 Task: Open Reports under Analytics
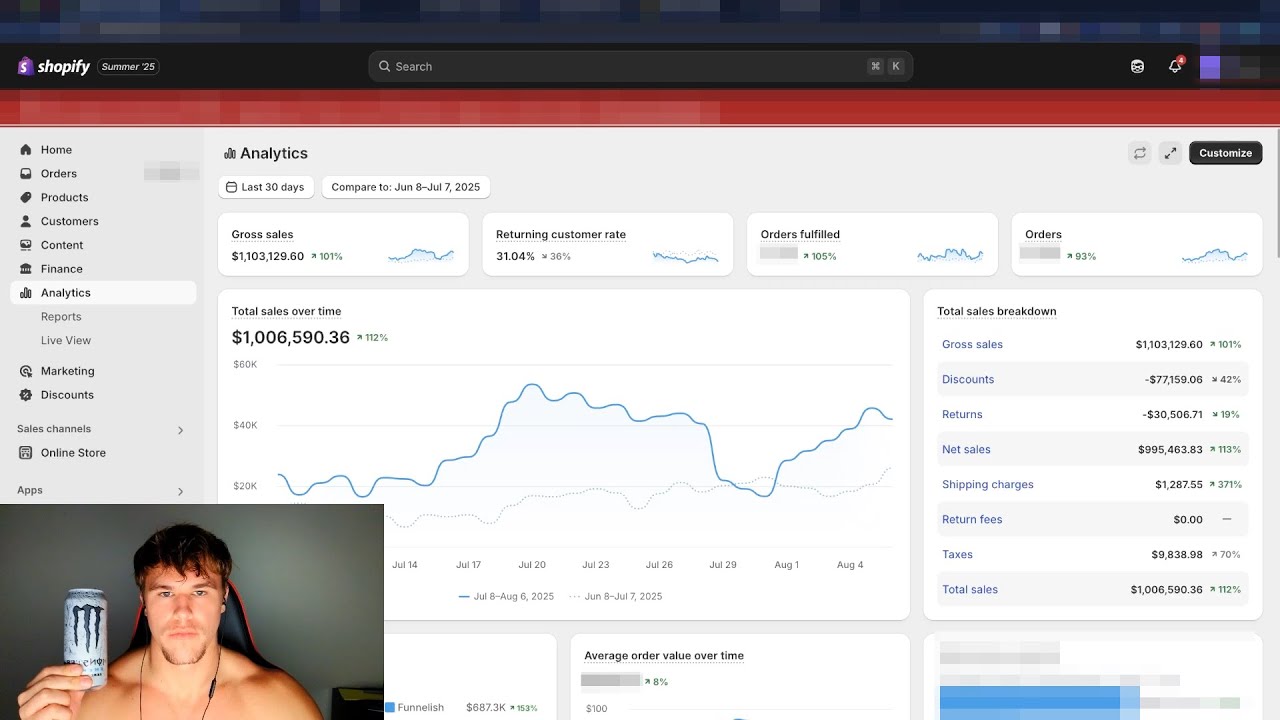coord(61,317)
